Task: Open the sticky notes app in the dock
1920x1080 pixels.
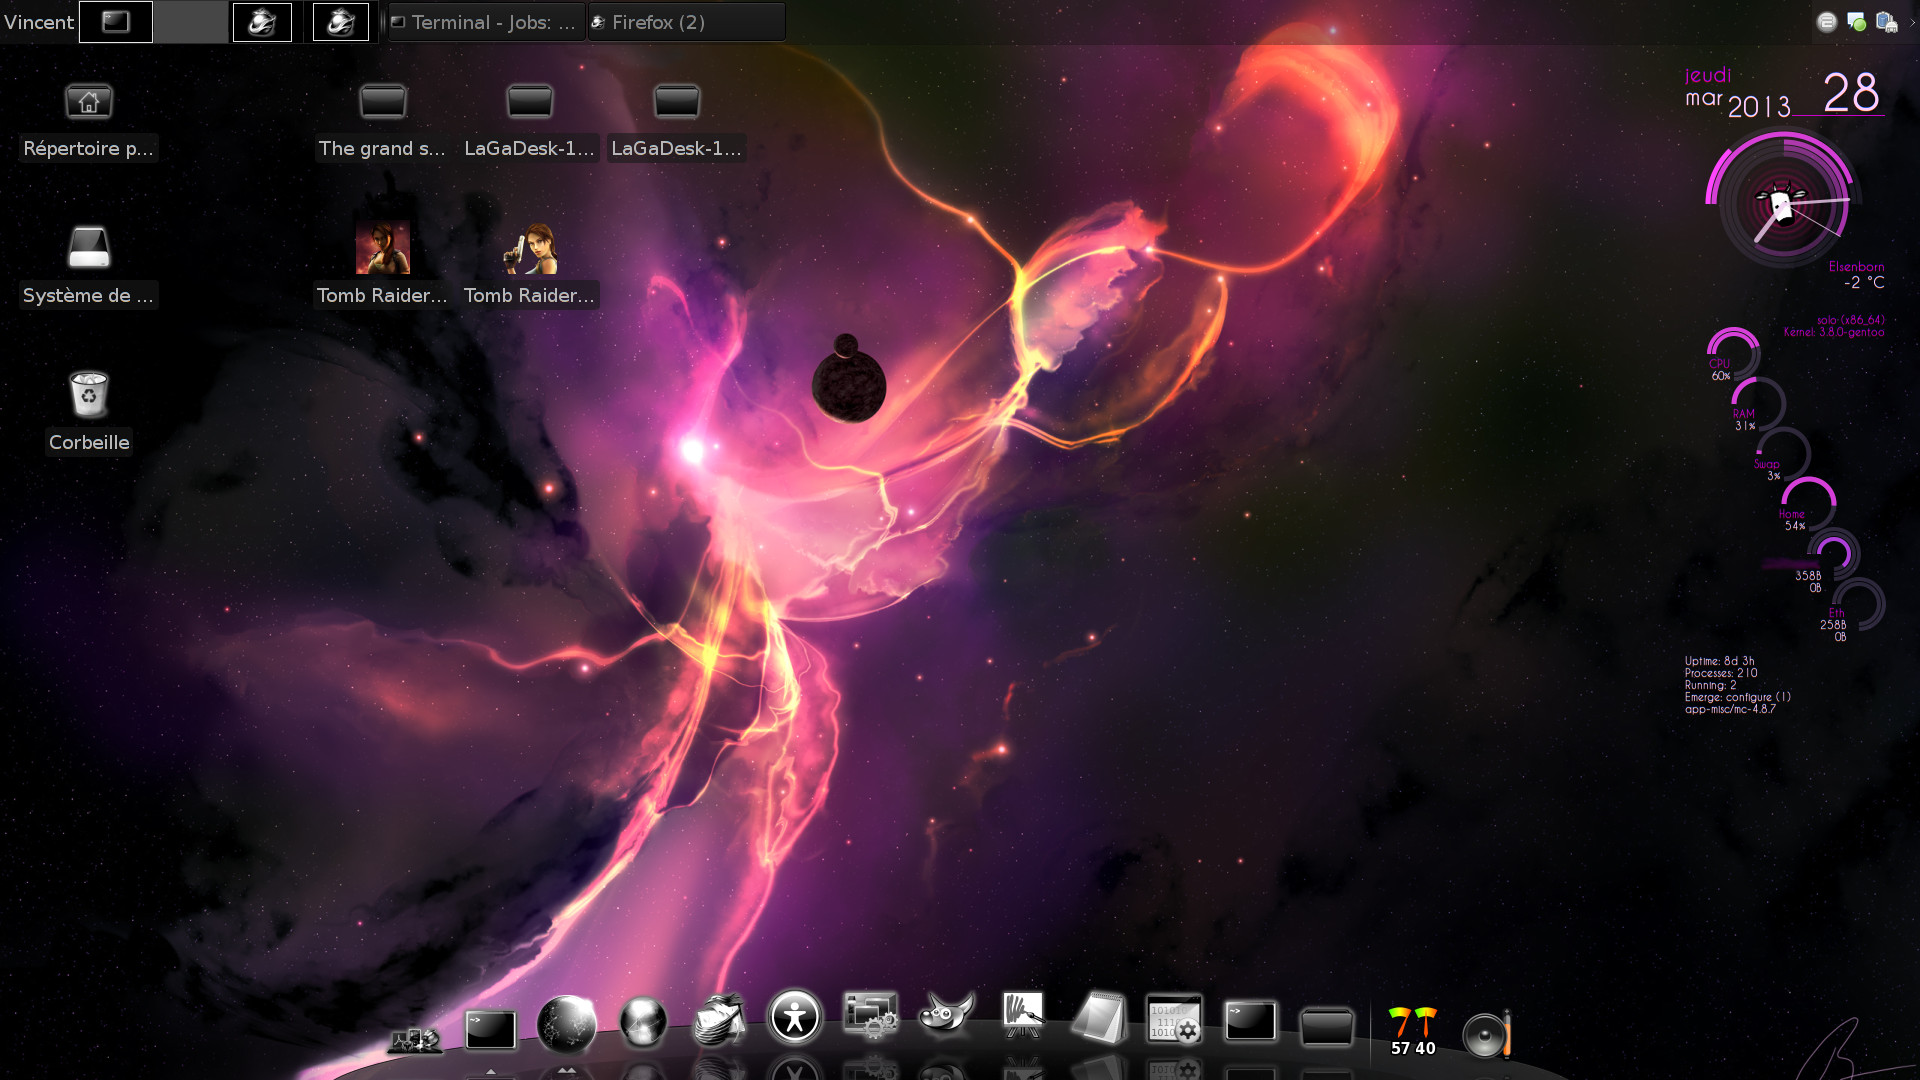Action: coord(1100,1020)
